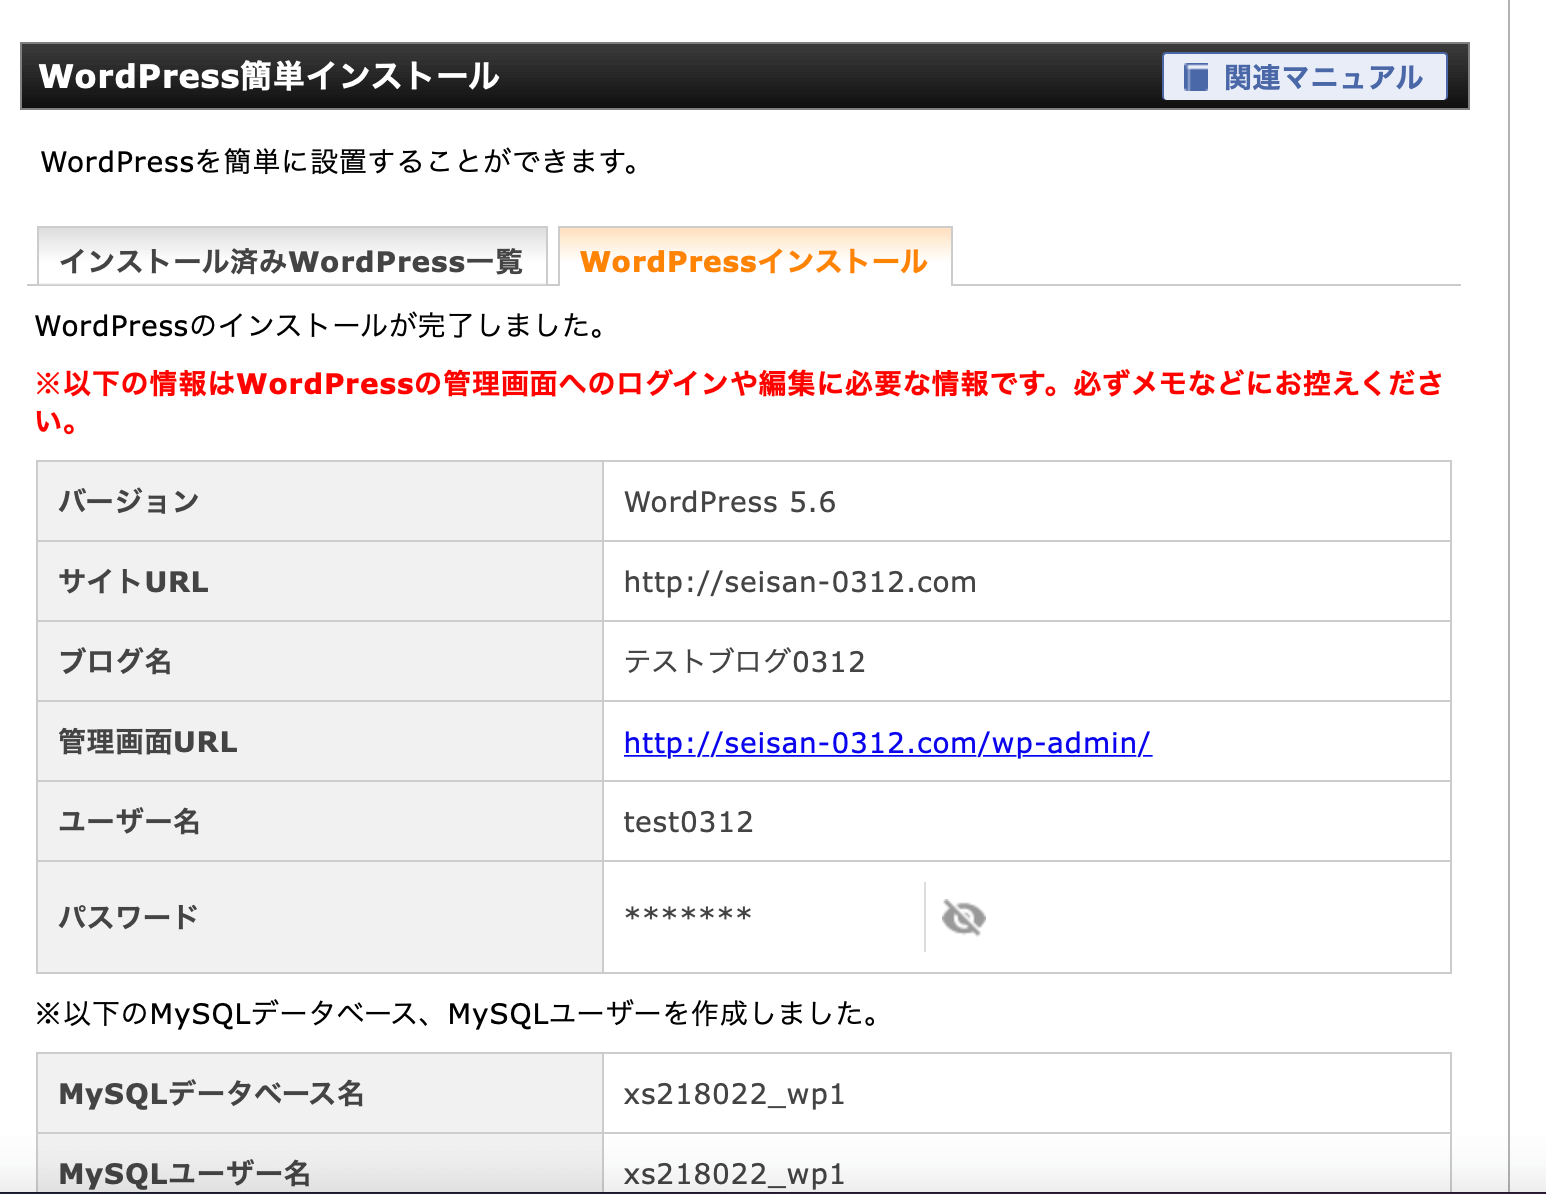
Task: Click the MySQLデータベース名 value xs218022_wp1
Action: (x=734, y=1094)
